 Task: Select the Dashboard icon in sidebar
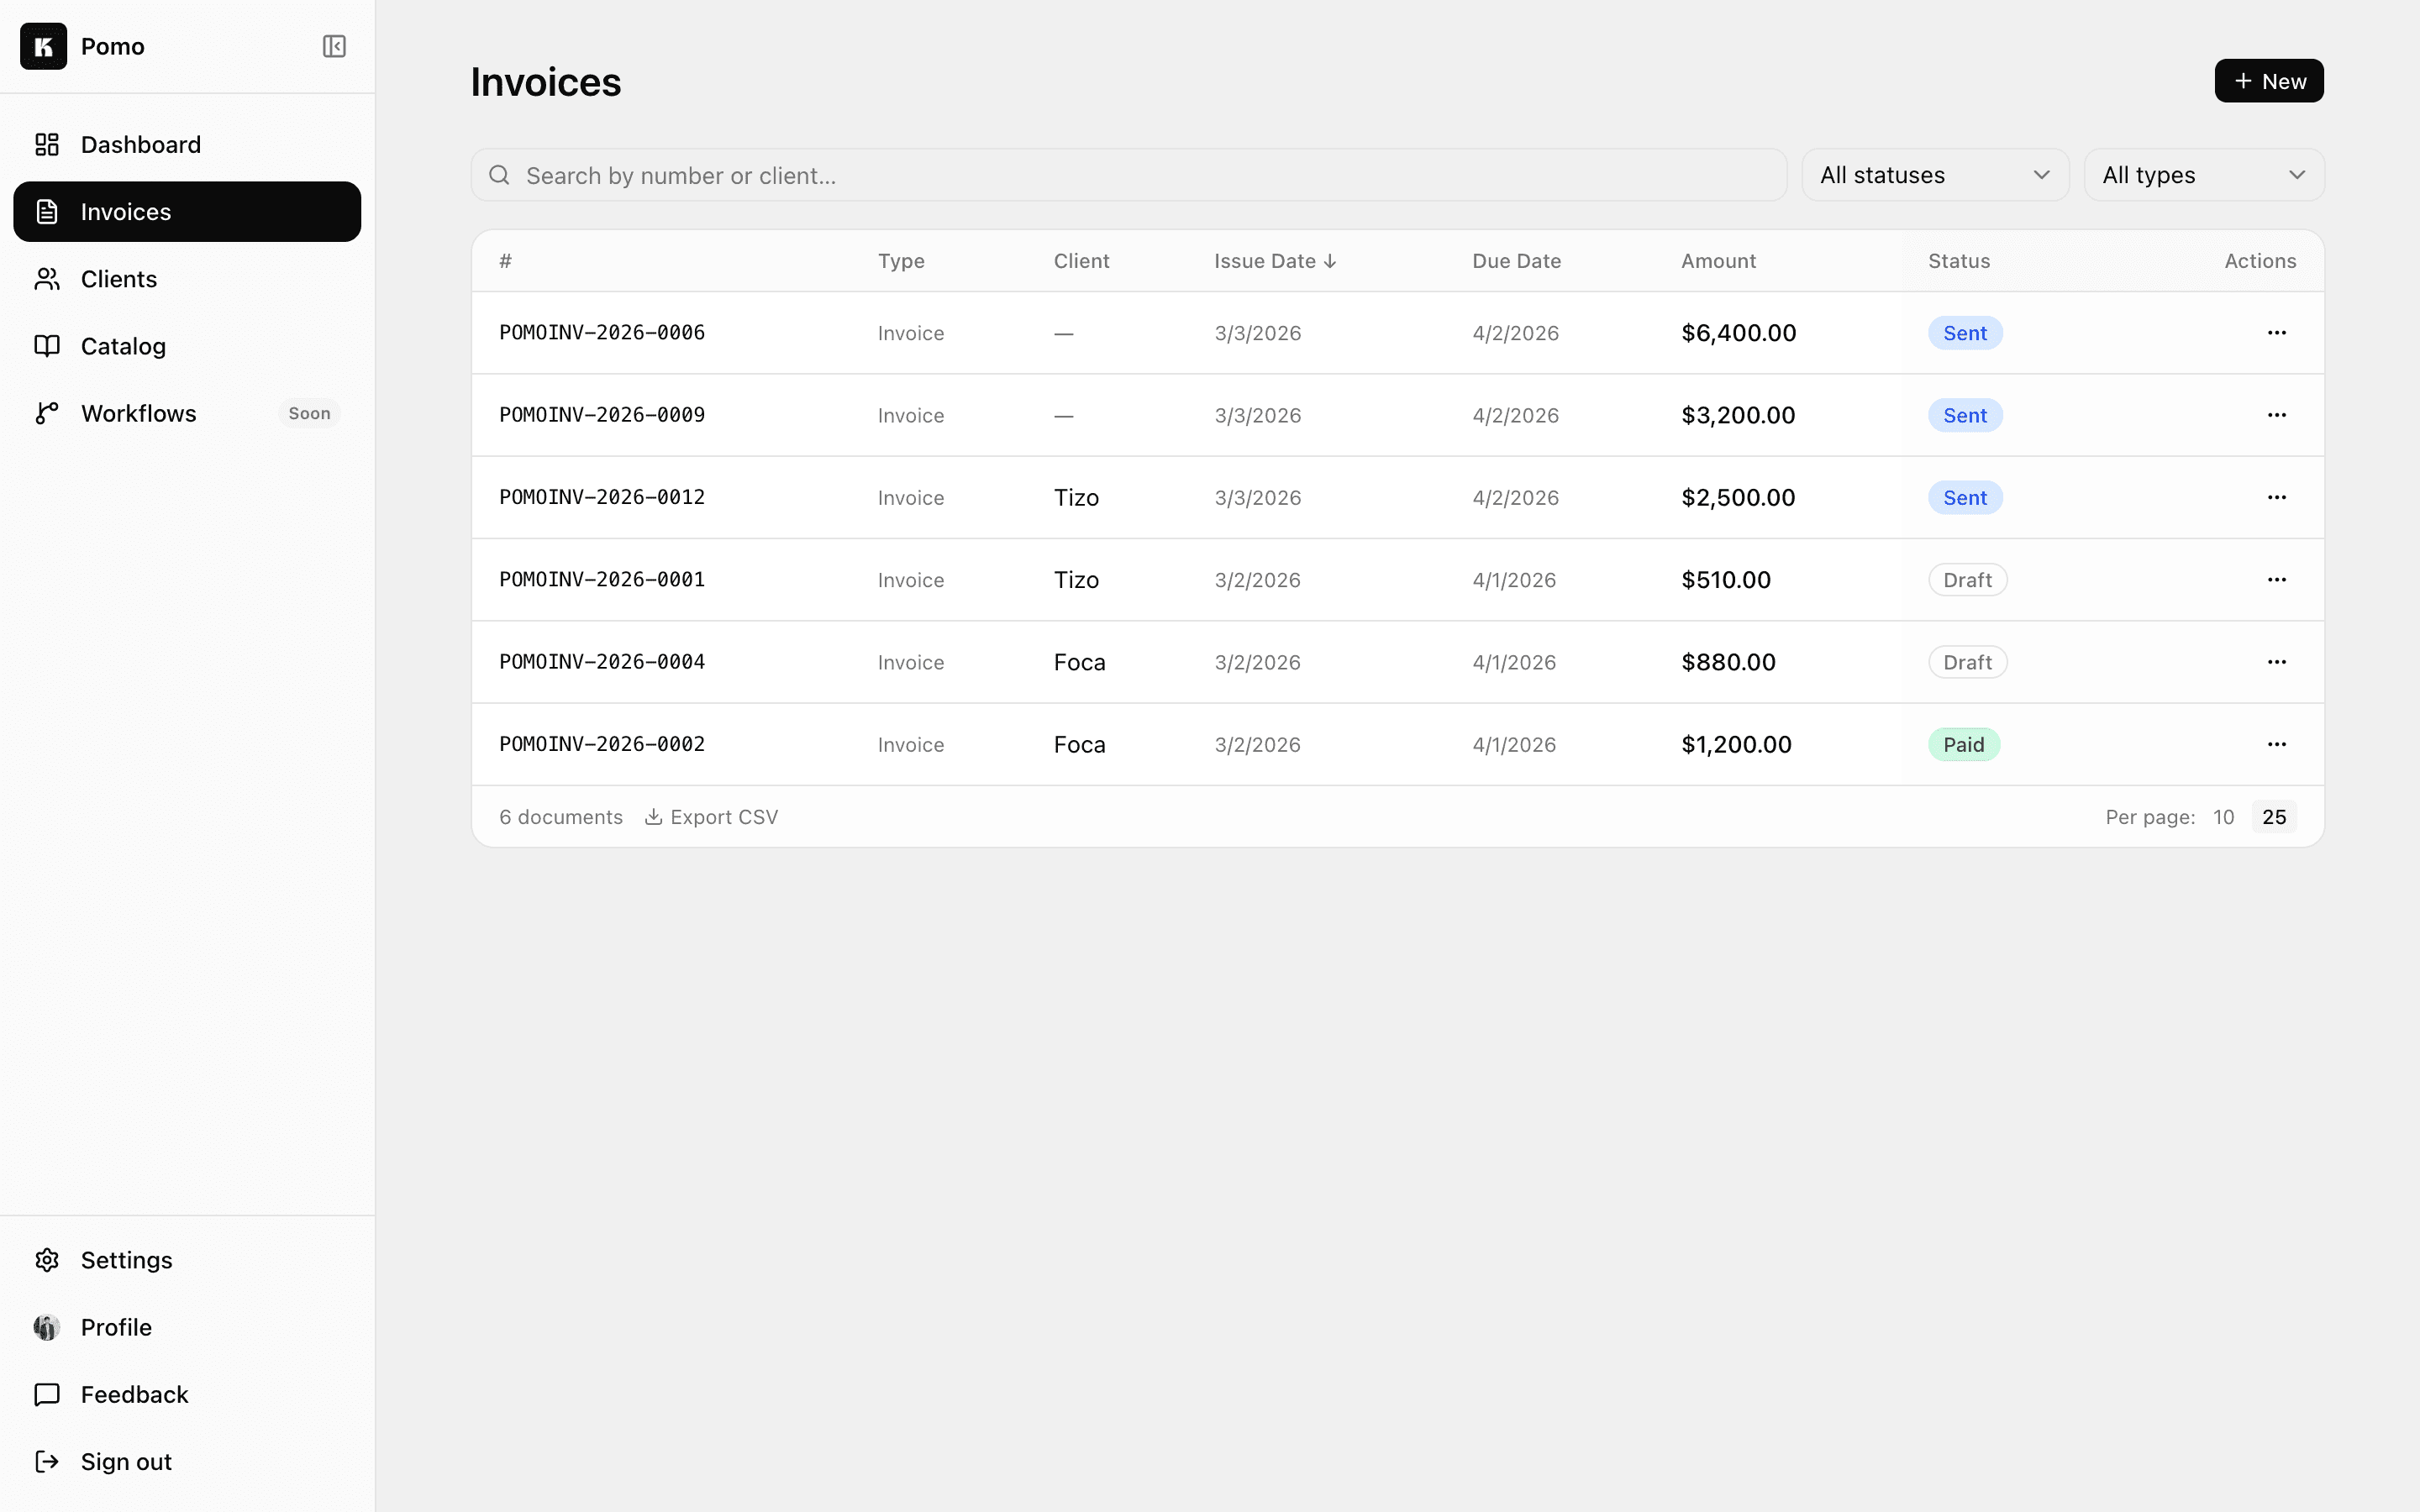[x=47, y=144]
